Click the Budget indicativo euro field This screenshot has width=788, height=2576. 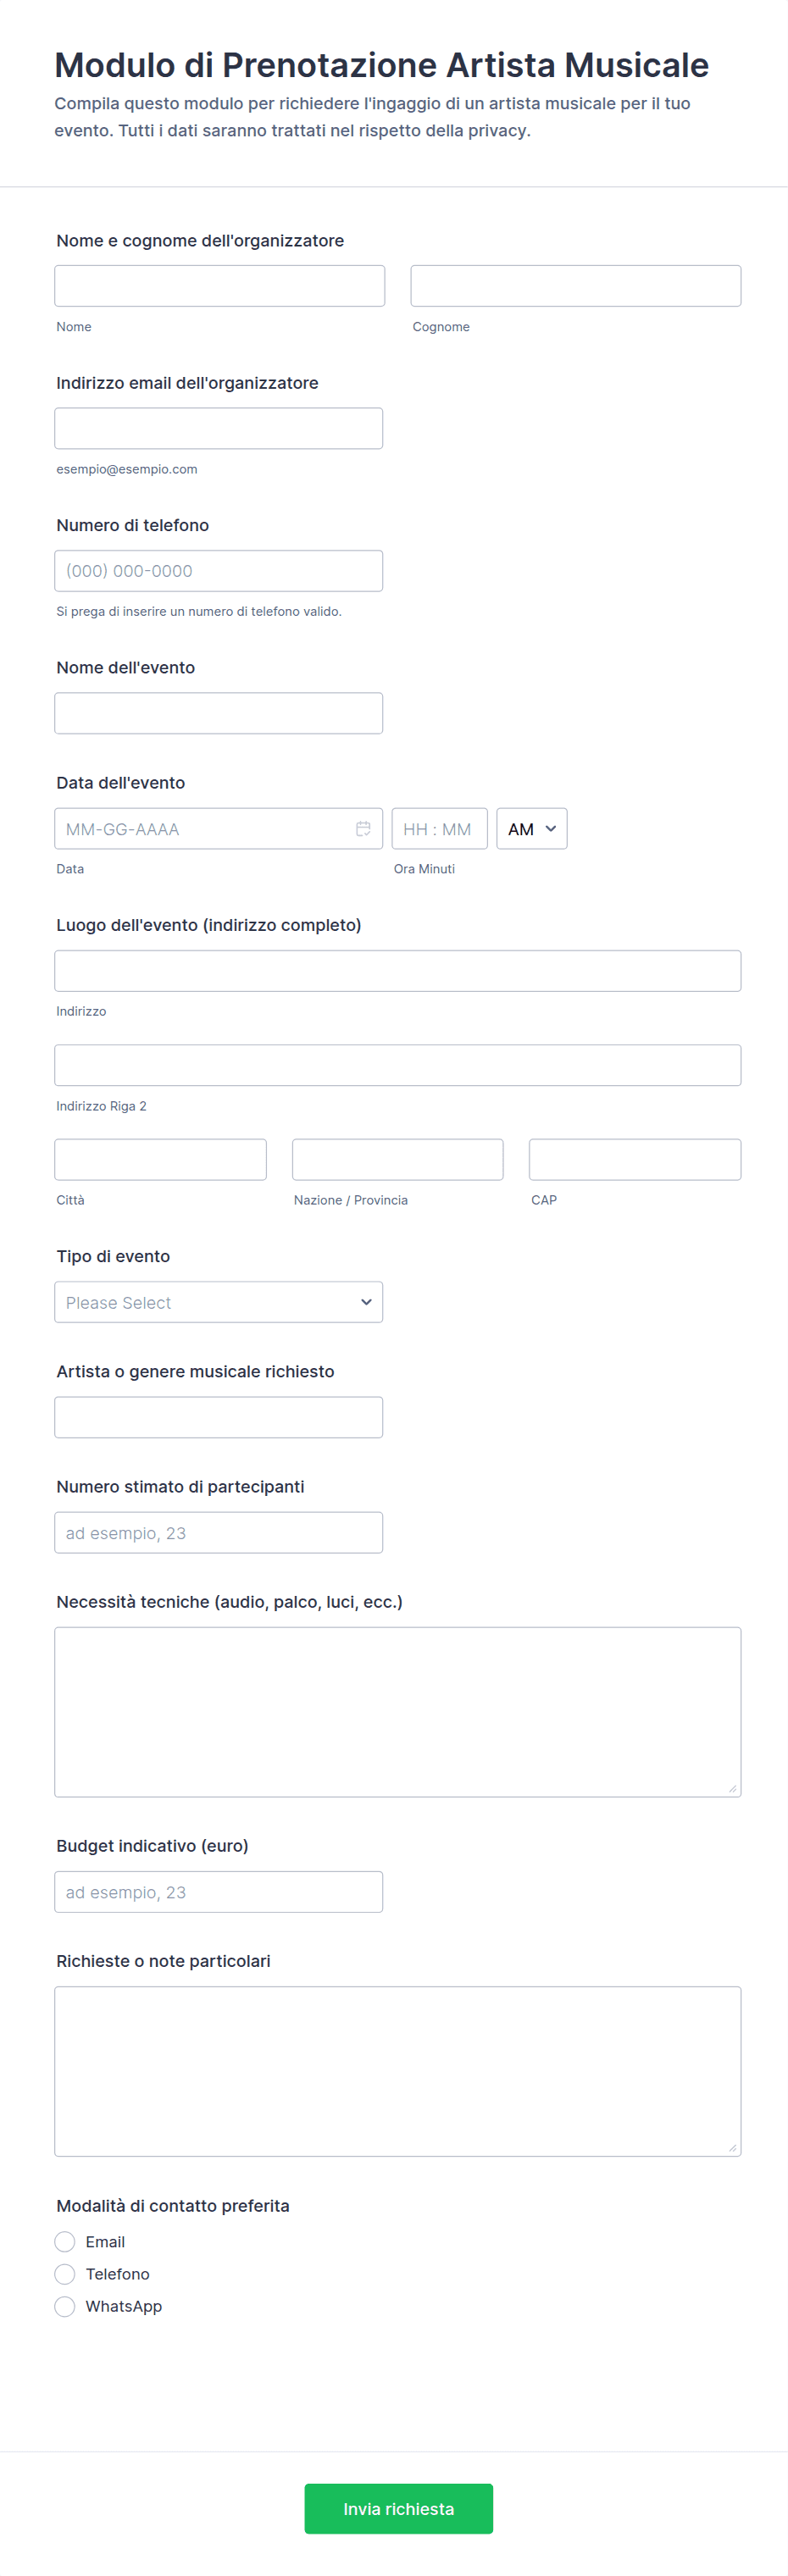pos(218,1892)
